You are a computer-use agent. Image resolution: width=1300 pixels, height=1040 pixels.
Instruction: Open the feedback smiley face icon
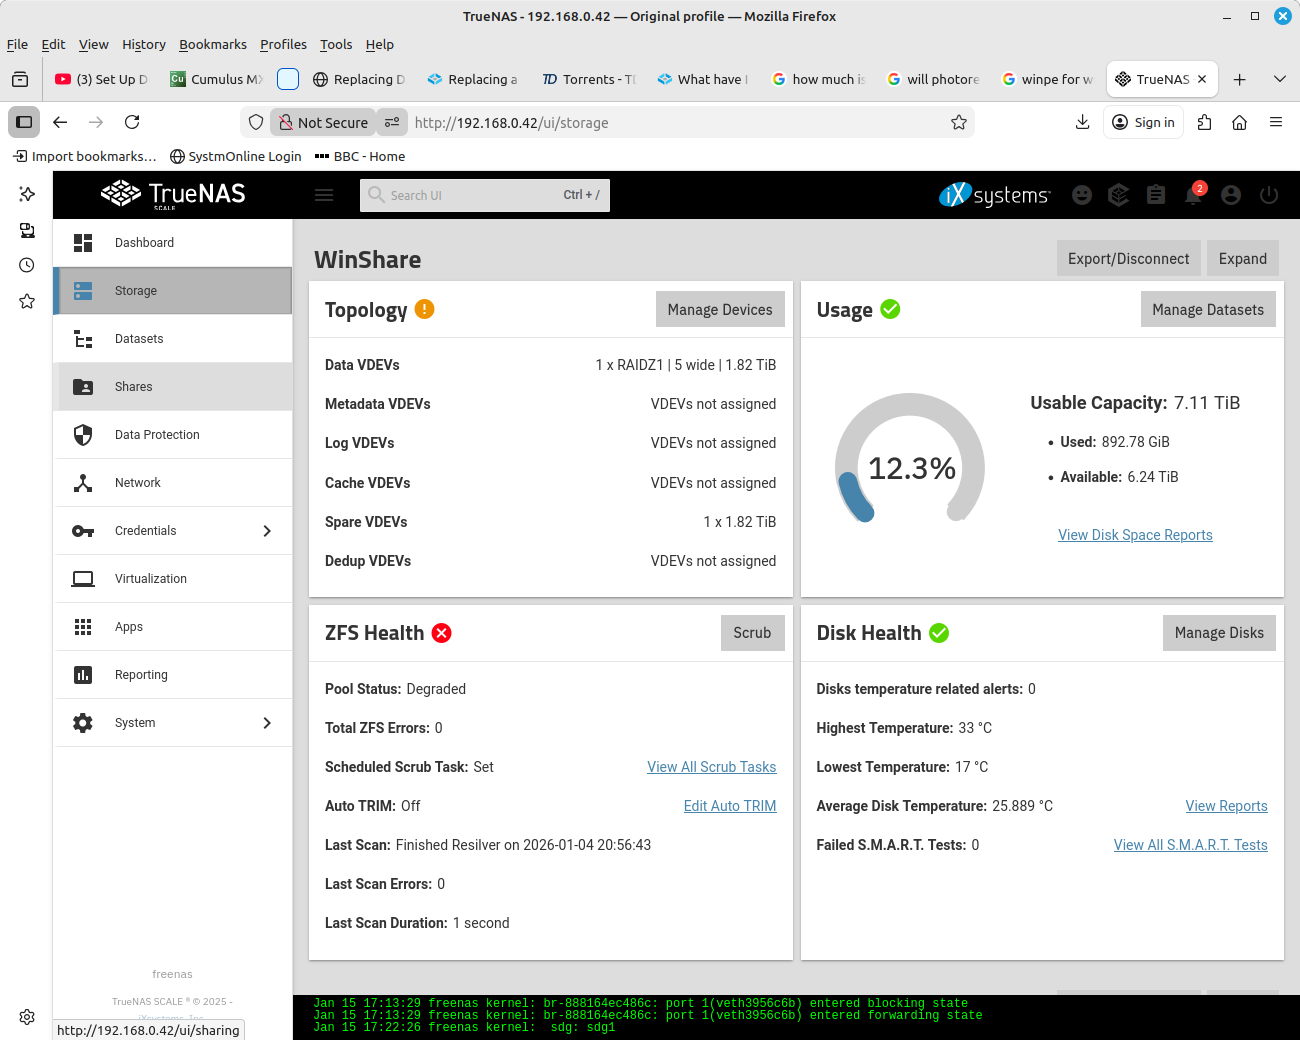1082,196
